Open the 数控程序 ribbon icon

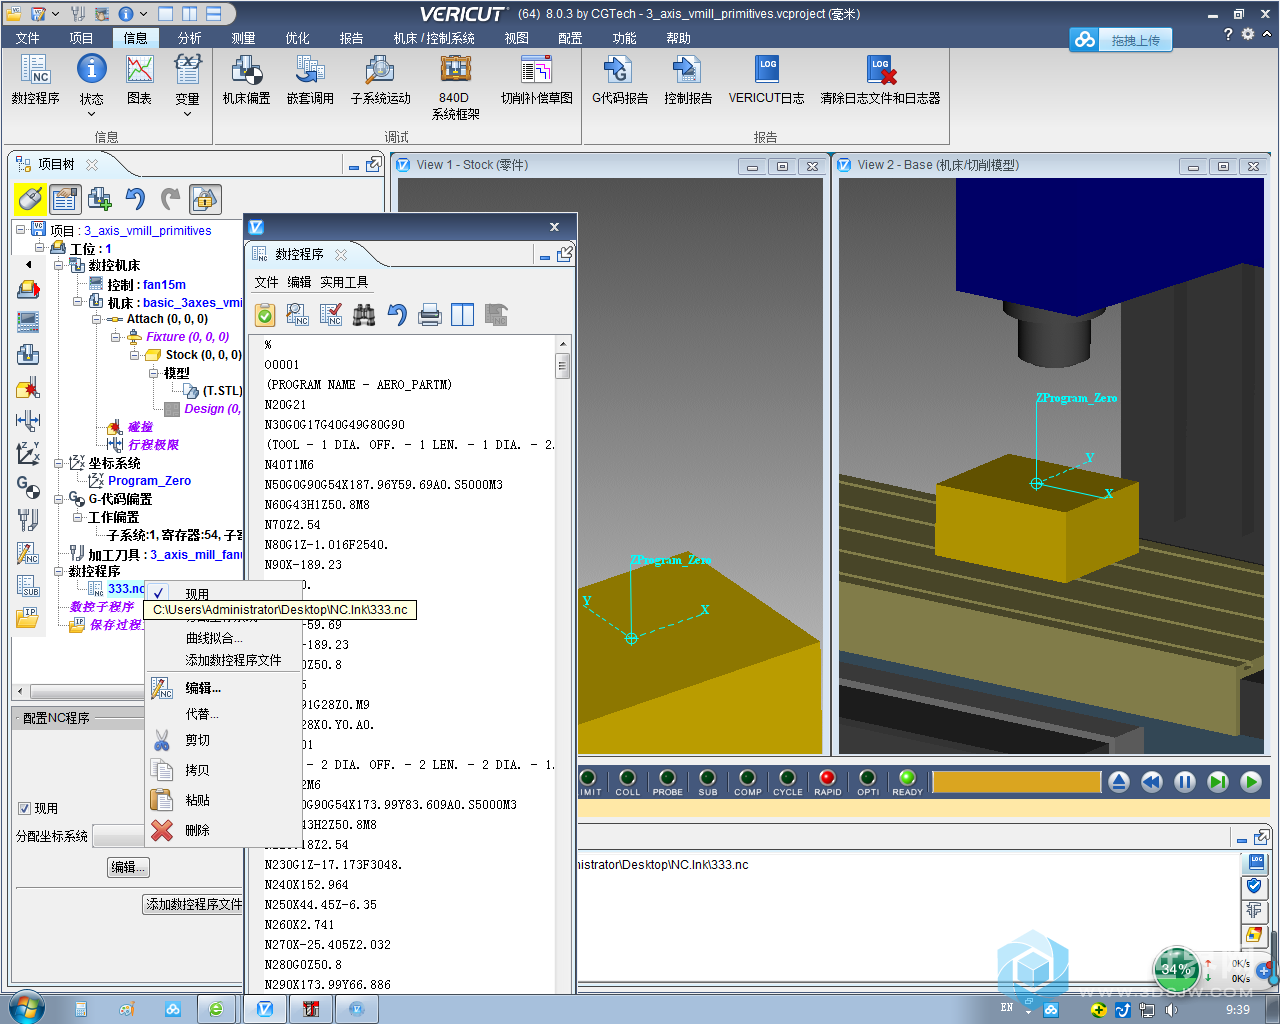pos(36,79)
